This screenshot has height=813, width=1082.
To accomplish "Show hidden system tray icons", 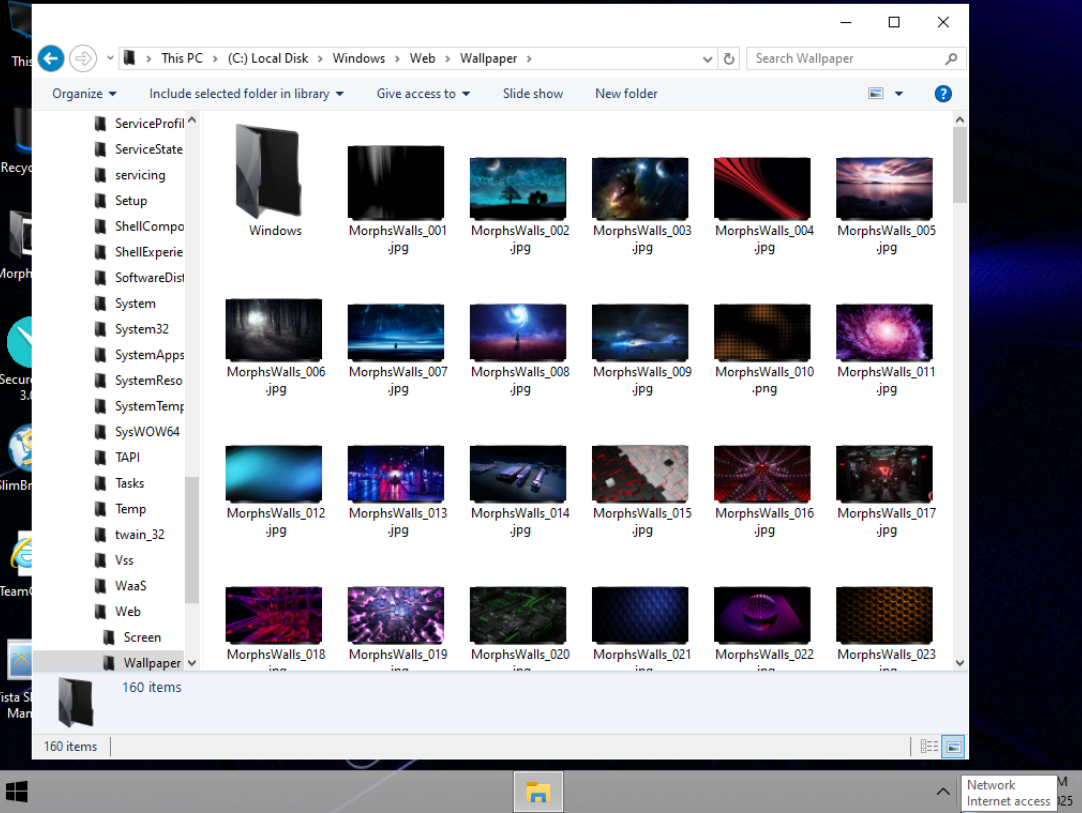I will (942, 792).
